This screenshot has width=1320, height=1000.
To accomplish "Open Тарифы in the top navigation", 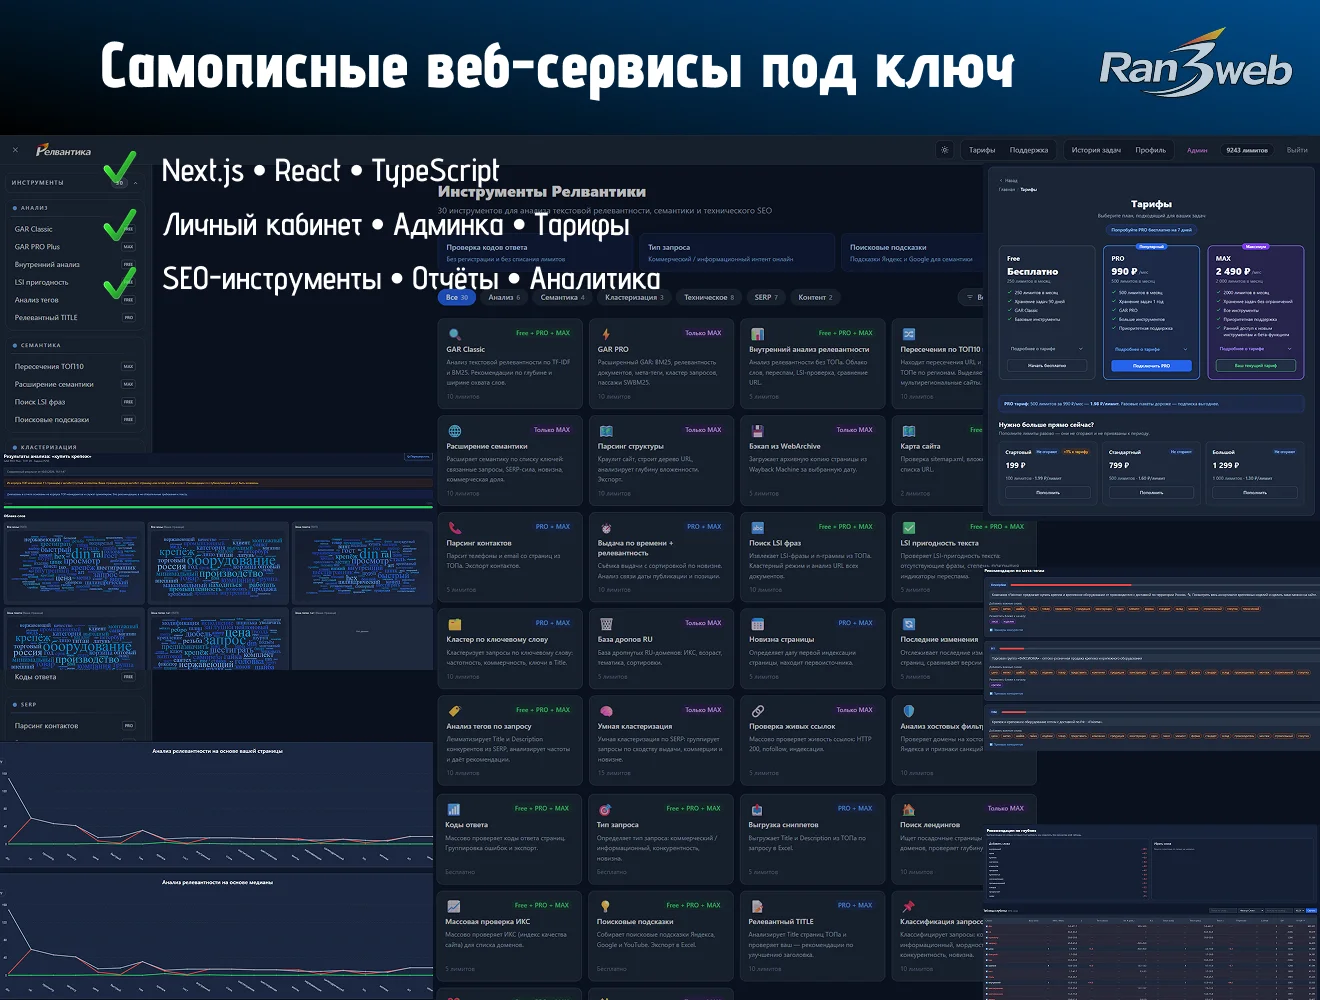I will (982, 150).
